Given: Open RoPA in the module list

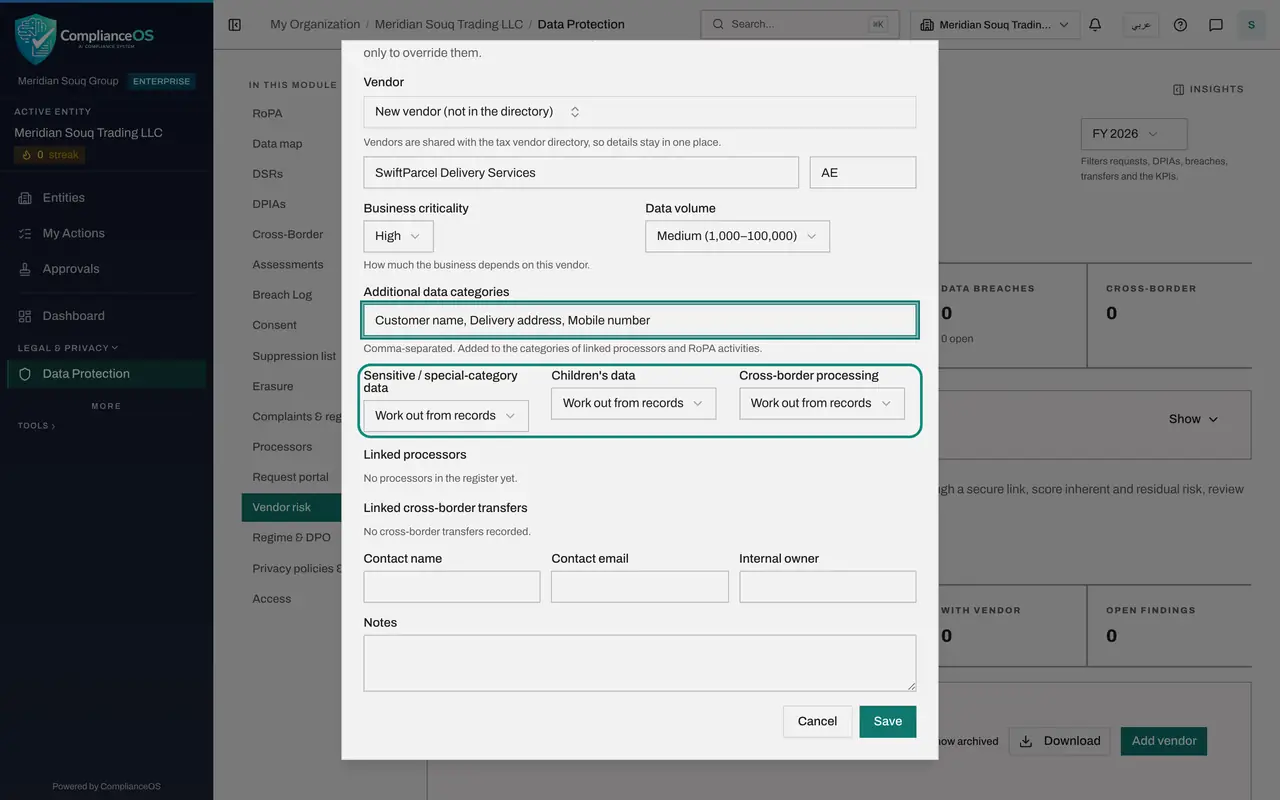Looking at the screenshot, I should [x=267, y=113].
